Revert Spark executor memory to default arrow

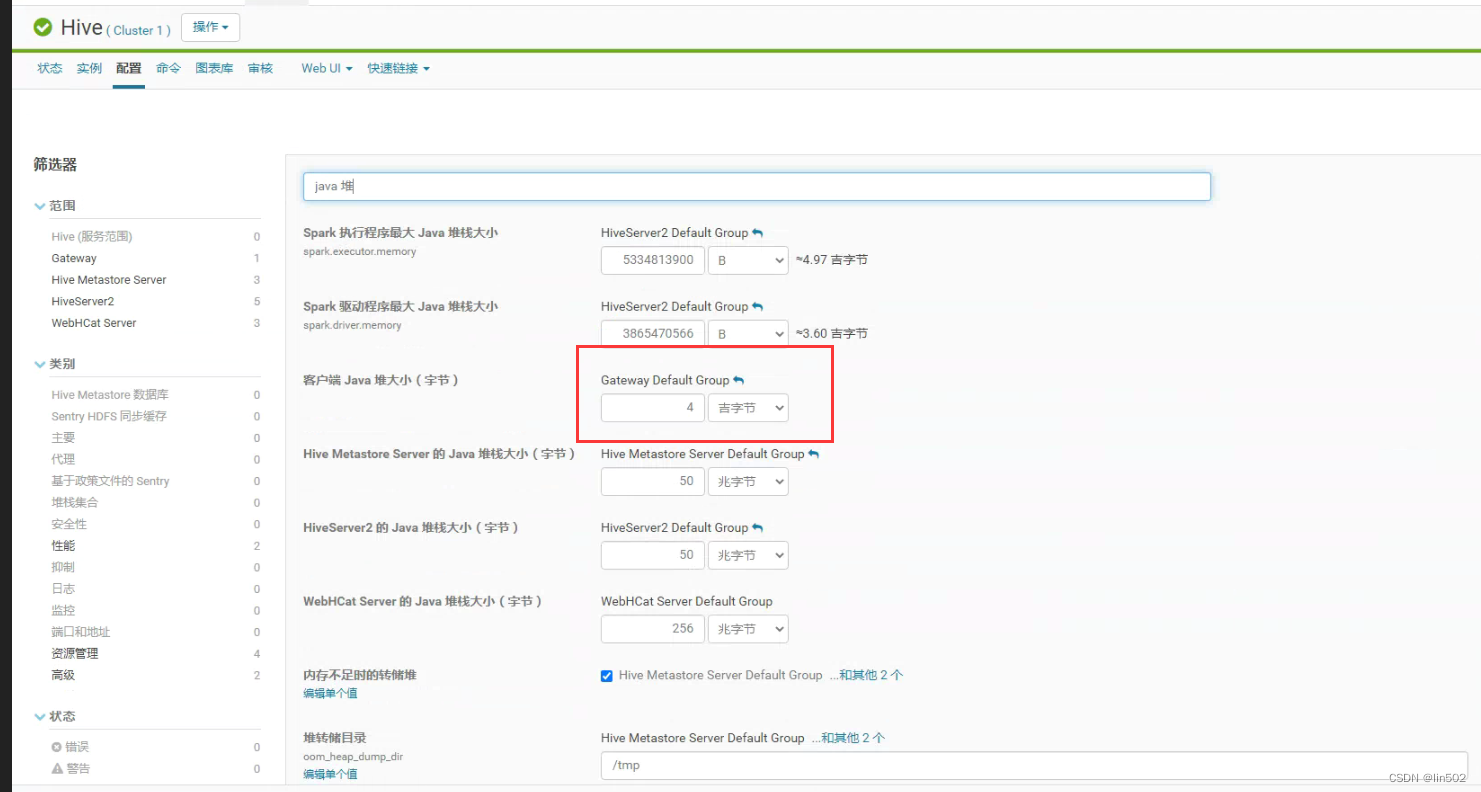(758, 233)
